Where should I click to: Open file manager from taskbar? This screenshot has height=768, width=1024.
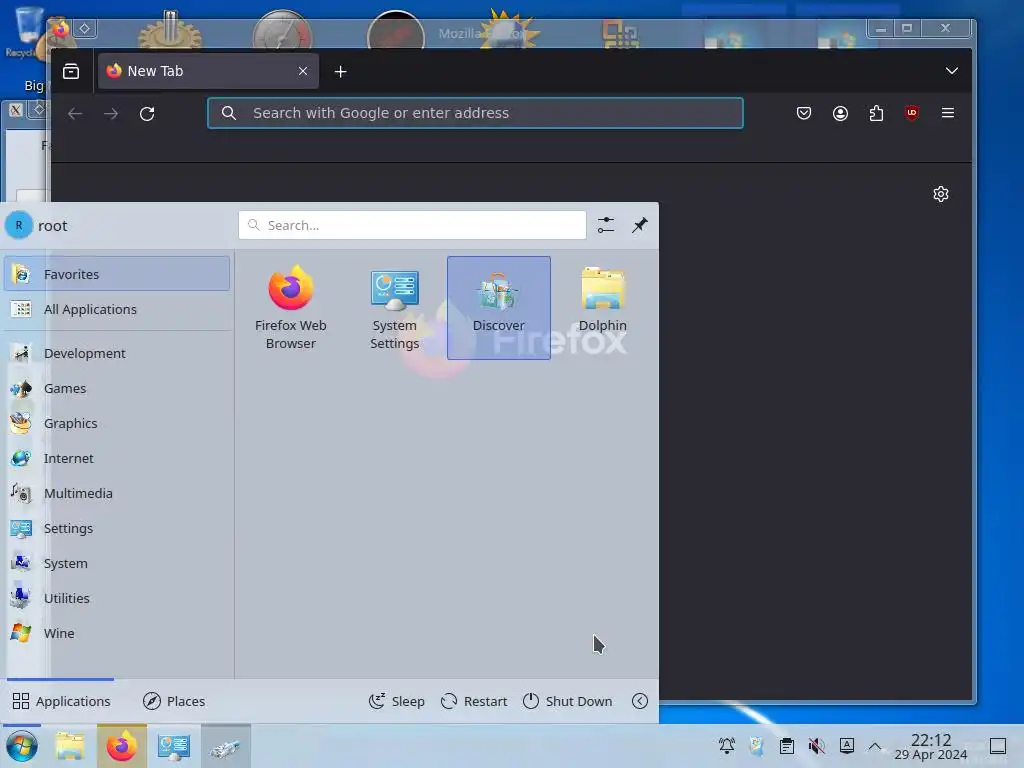click(71, 746)
